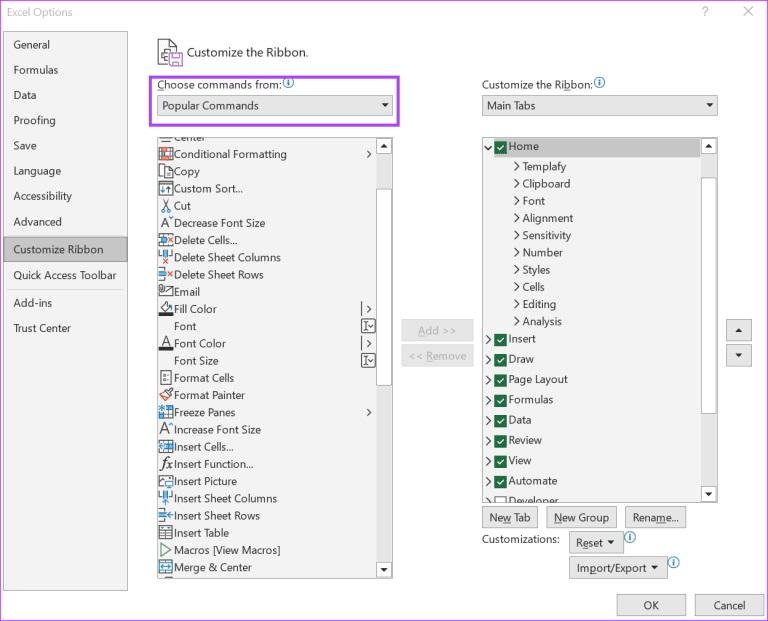Select the Insert Sheet Columns icon
This screenshot has height=621, width=768.
[166, 498]
